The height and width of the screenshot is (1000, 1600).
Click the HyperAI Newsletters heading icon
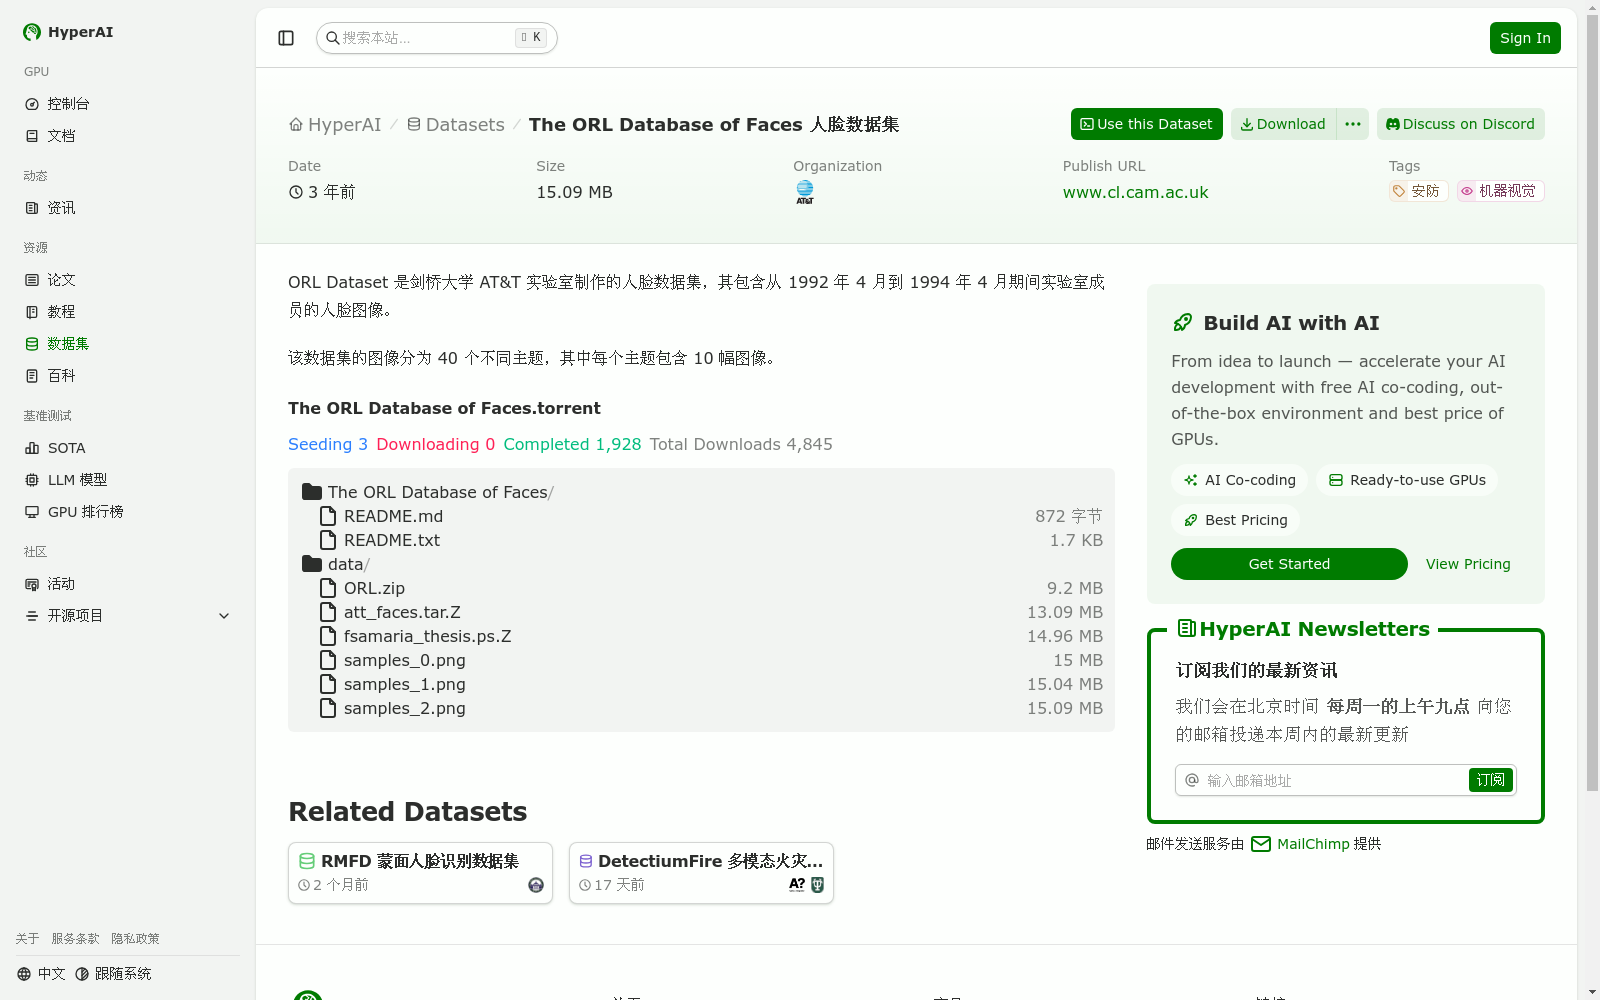[x=1187, y=628]
